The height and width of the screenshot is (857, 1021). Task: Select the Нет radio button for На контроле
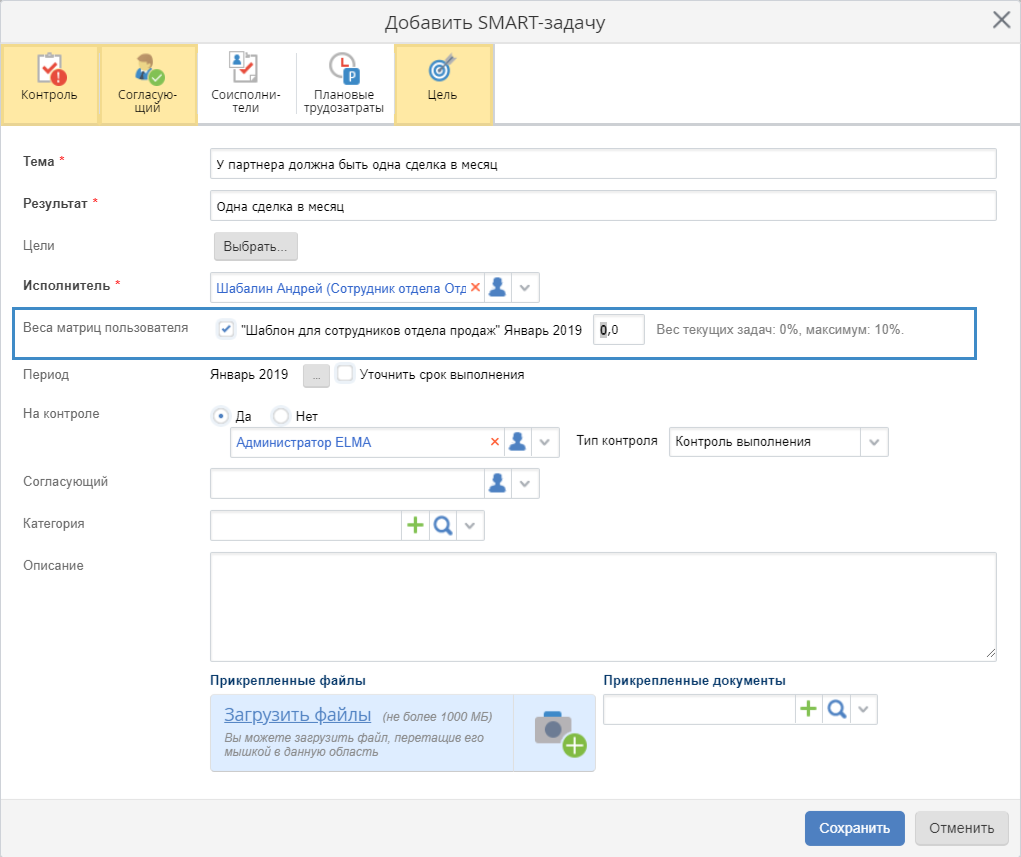[x=281, y=416]
